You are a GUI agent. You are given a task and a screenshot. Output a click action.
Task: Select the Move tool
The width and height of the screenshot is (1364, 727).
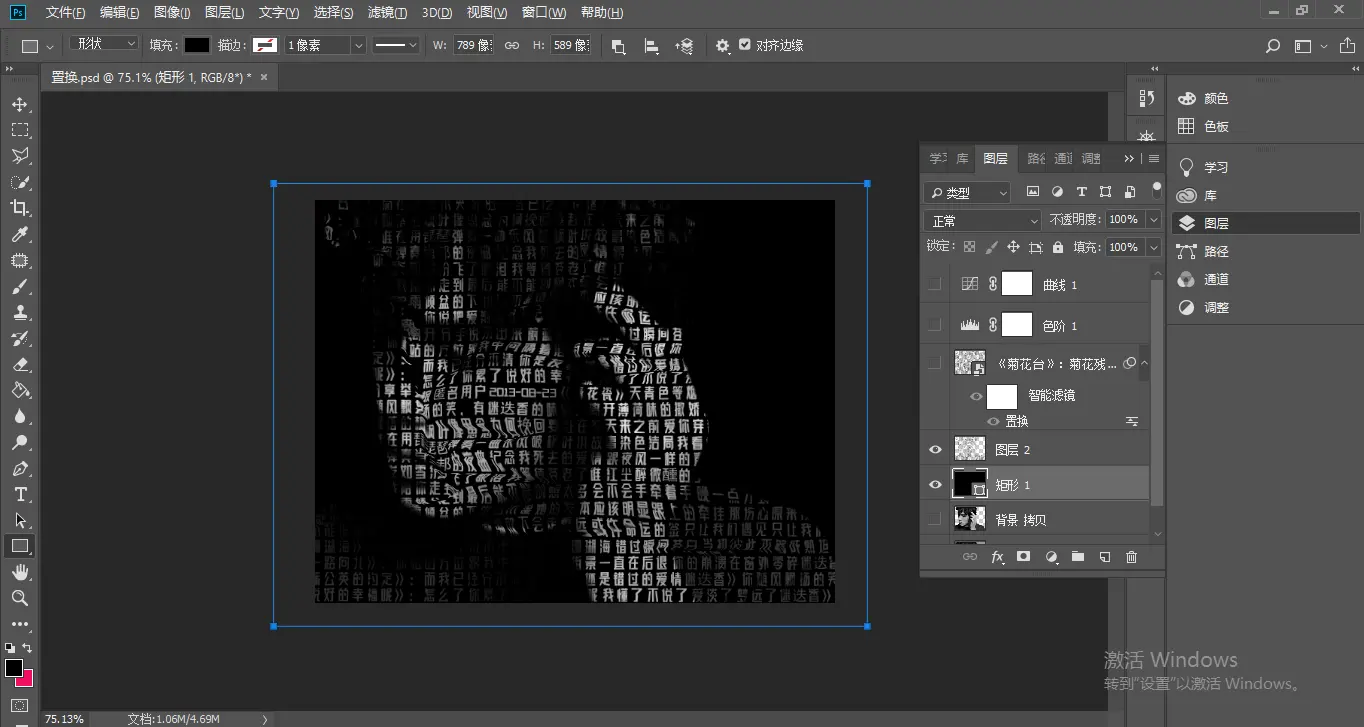click(x=20, y=105)
